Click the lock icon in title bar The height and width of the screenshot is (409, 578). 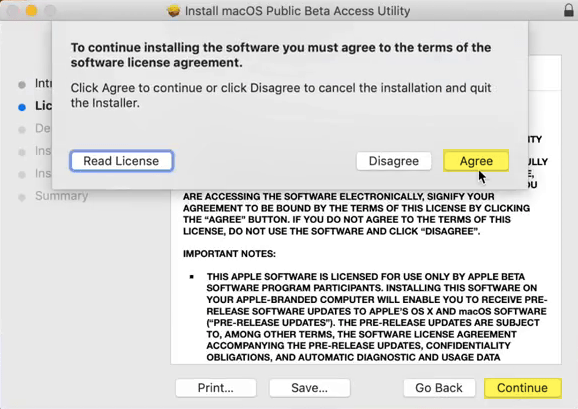pos(569,10)
